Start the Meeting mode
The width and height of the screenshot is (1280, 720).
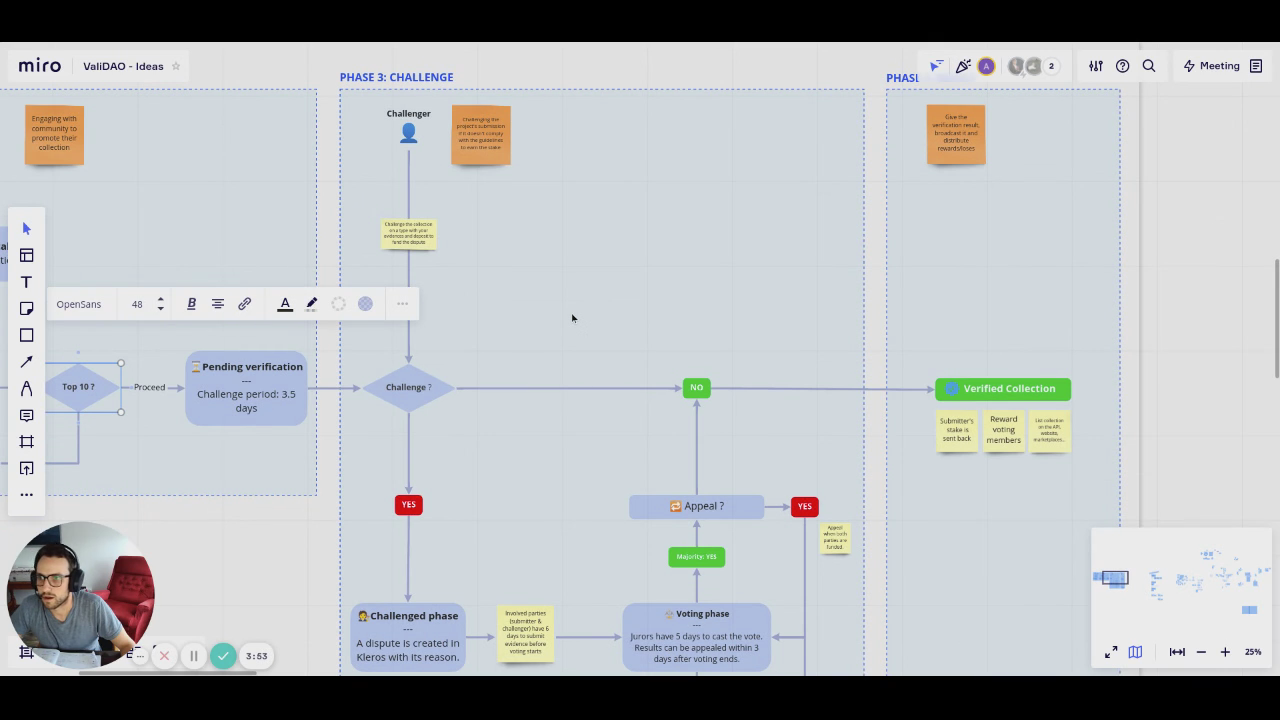[x=1211, y=66]
